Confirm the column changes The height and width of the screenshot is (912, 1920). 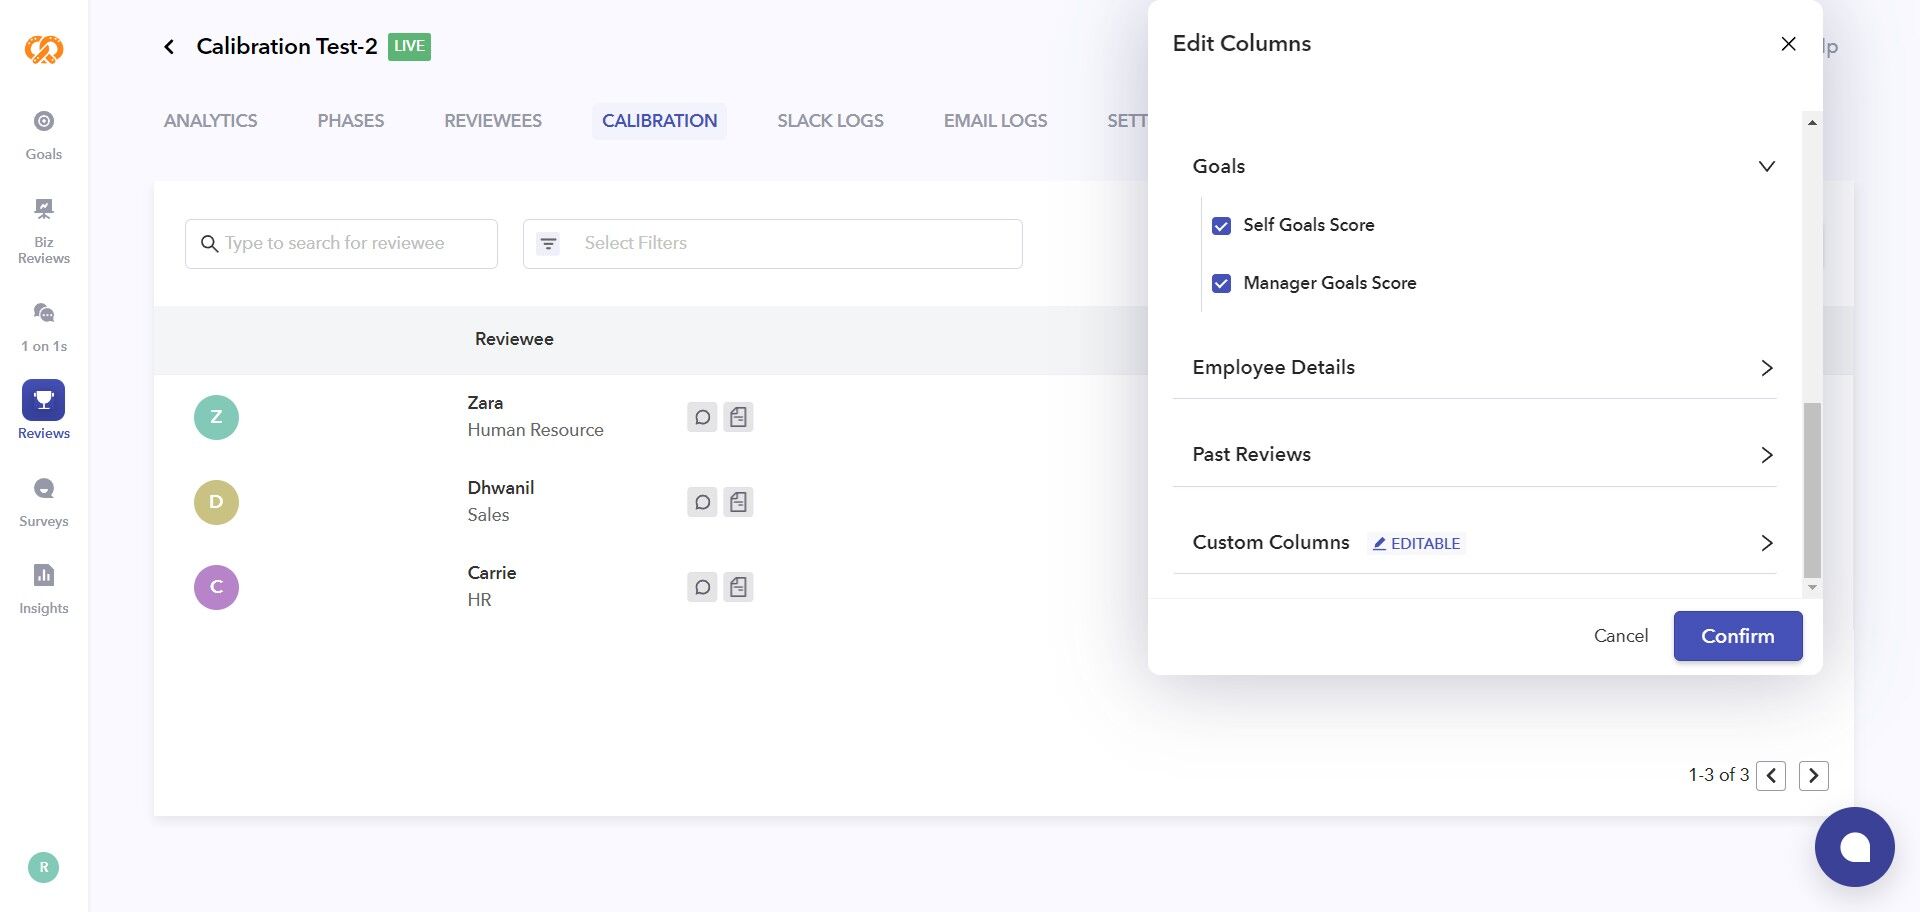(1737, 636)
